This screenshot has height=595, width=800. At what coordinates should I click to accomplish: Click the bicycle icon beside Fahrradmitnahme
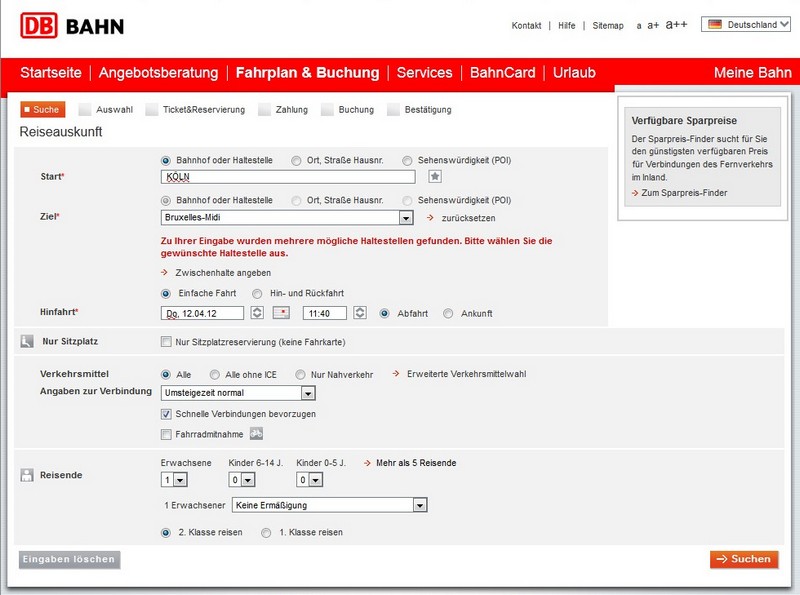point(256,434)
